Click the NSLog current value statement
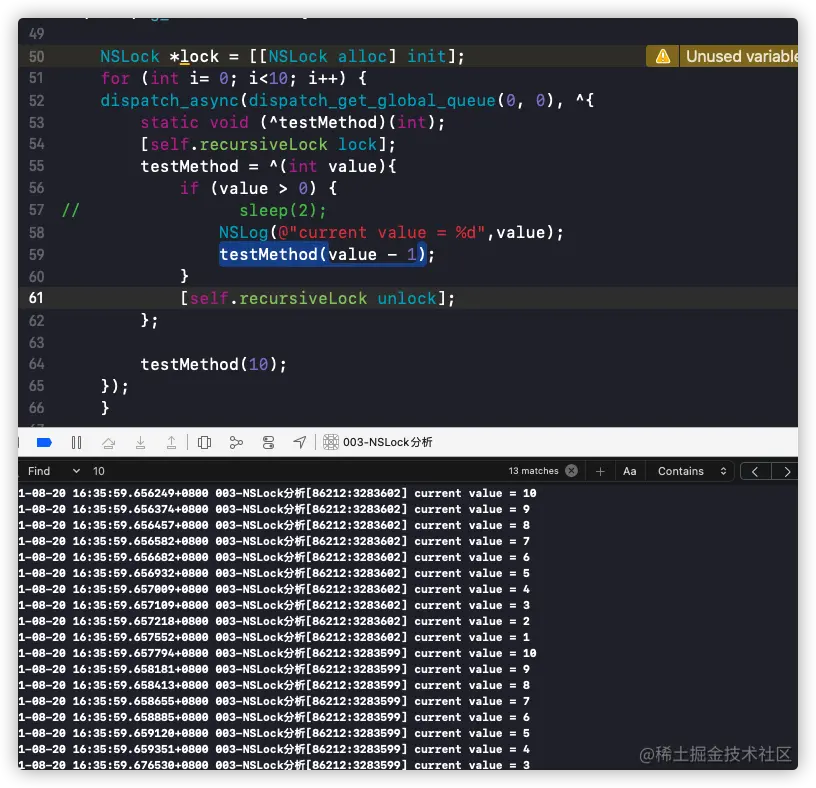Screen dimensions: 816x788 pos(391,232)
